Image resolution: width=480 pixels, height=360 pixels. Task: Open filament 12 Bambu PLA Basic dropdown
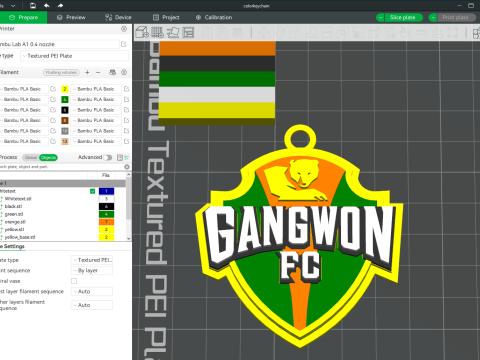click(x=96, y=141)
